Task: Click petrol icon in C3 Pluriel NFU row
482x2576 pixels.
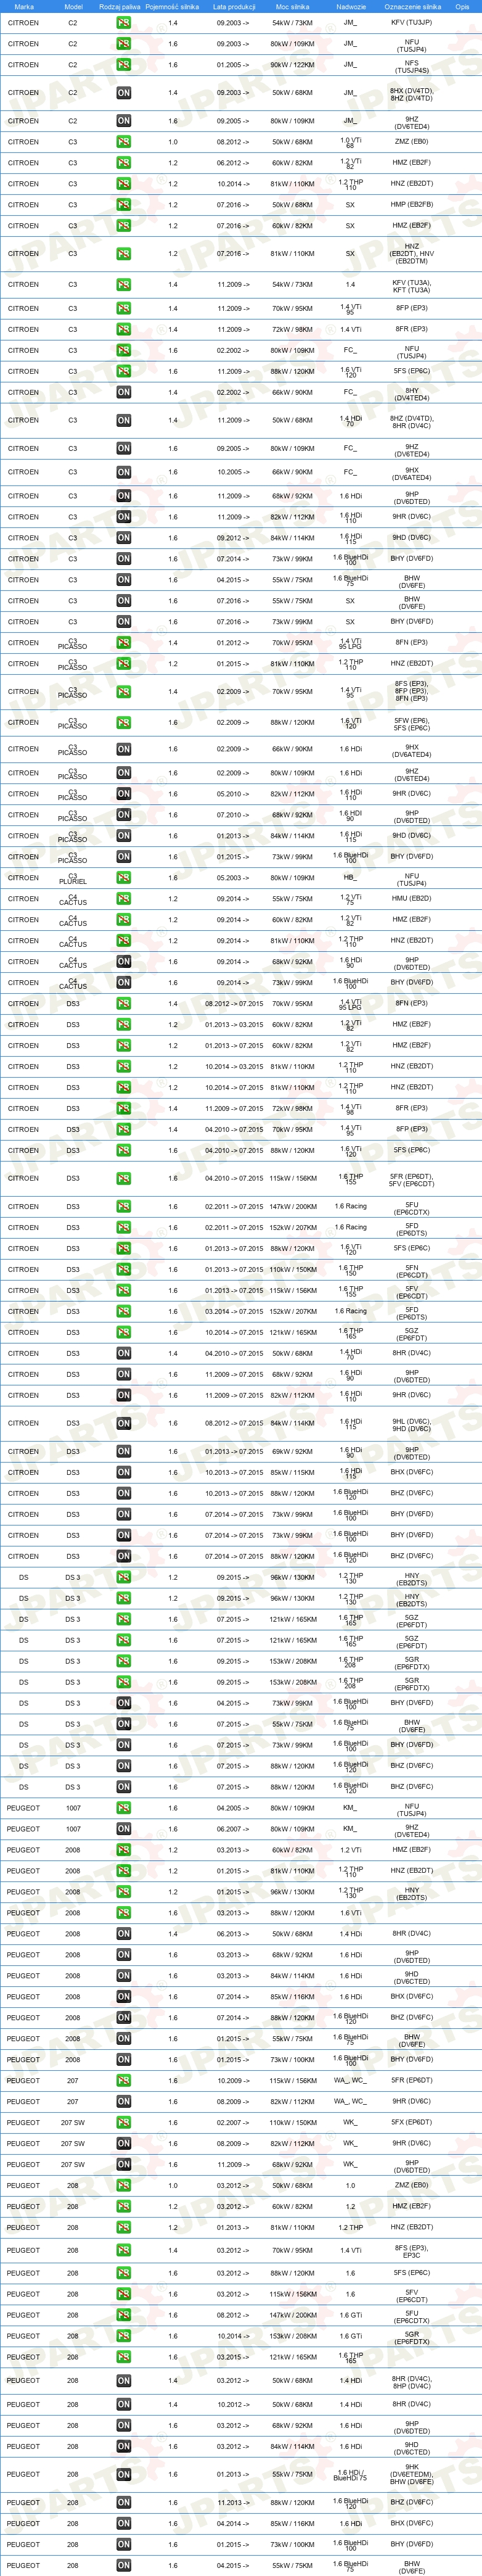Action: coord(123,878)
